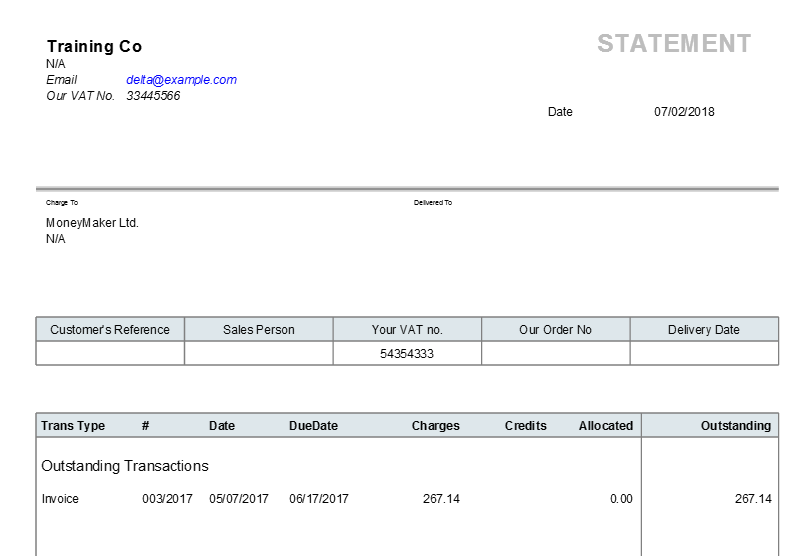Click the Customer's Reference column header
Image resolution: width=808 pixels, height=556 pixels.
point(110,330)
